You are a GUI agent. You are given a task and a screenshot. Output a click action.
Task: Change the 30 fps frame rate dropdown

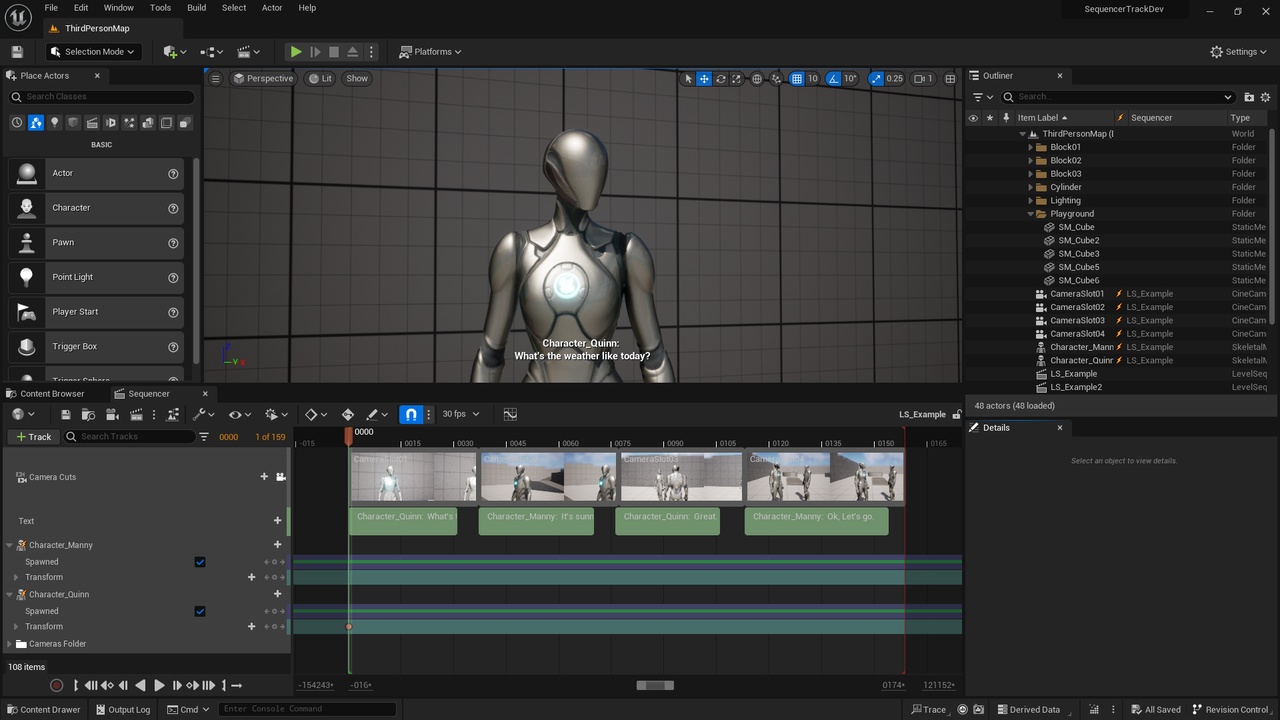click(x=460, y=414)
